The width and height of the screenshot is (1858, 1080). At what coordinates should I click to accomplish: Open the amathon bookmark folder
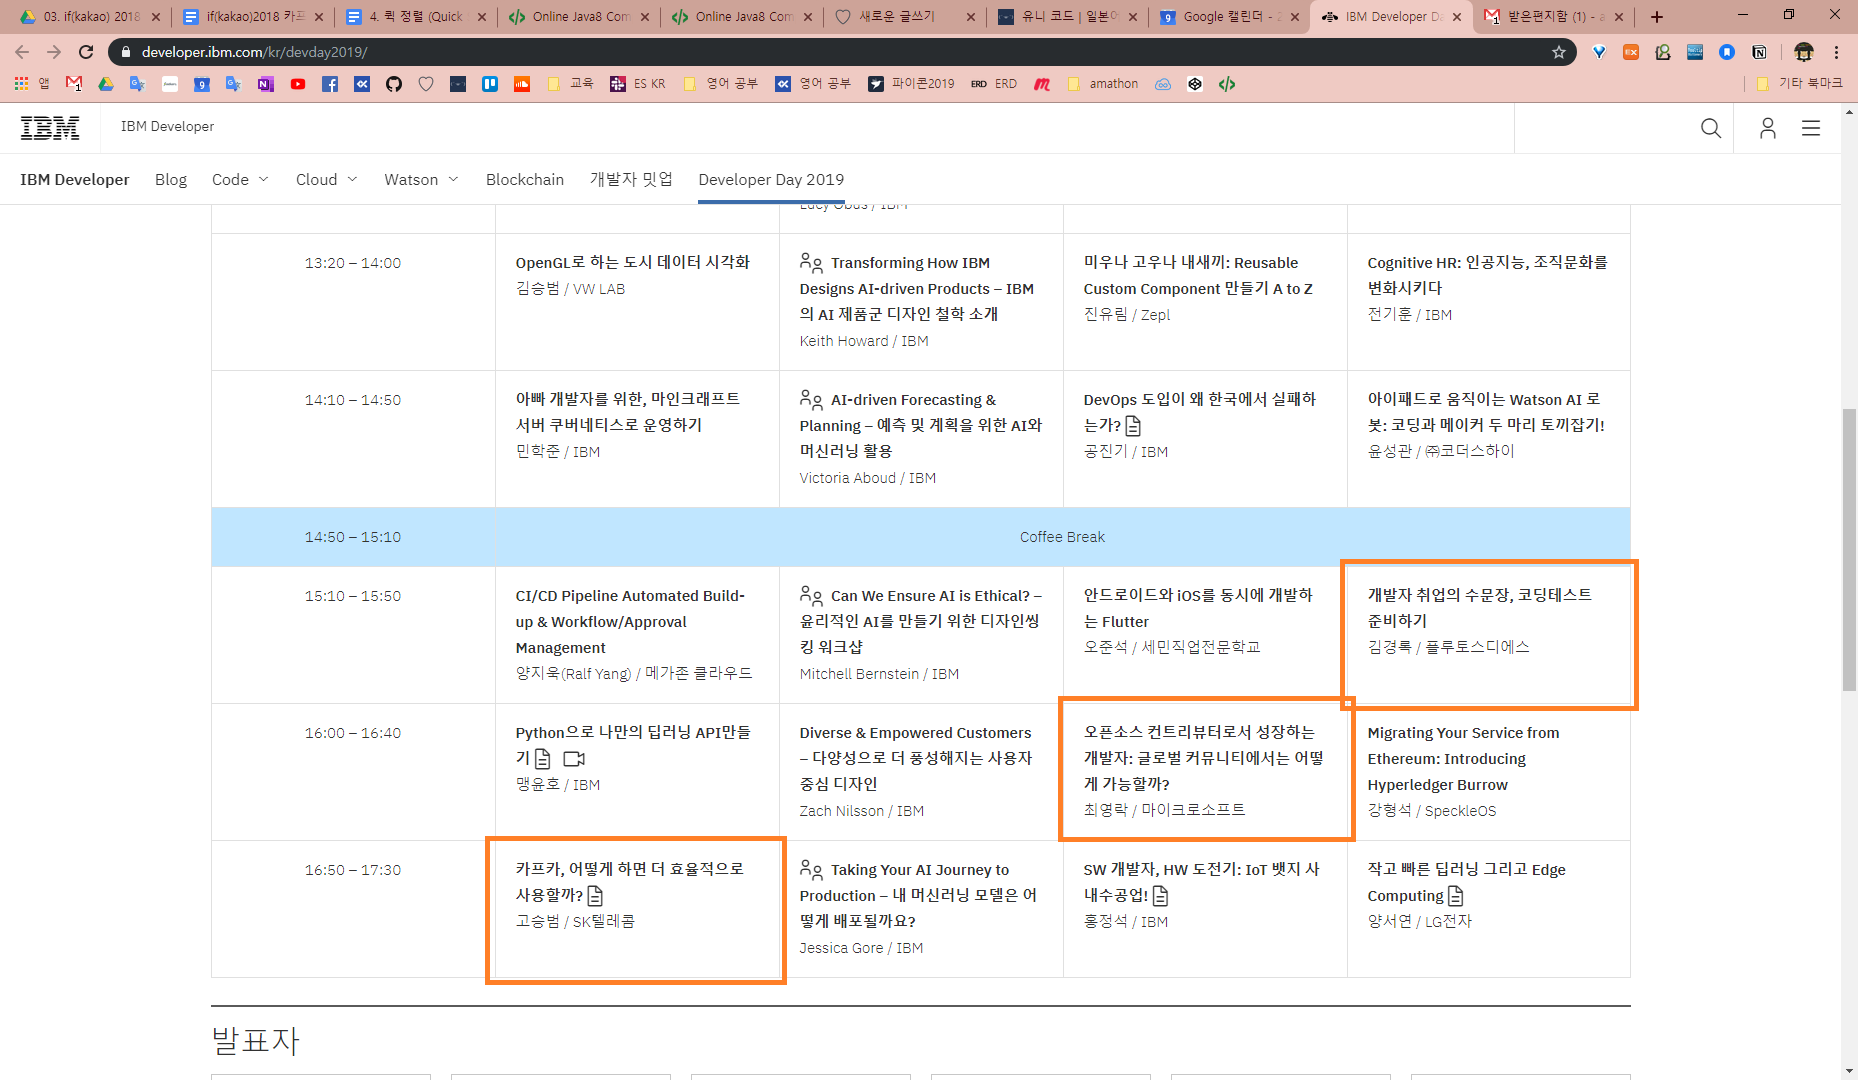coord(1103,84)
